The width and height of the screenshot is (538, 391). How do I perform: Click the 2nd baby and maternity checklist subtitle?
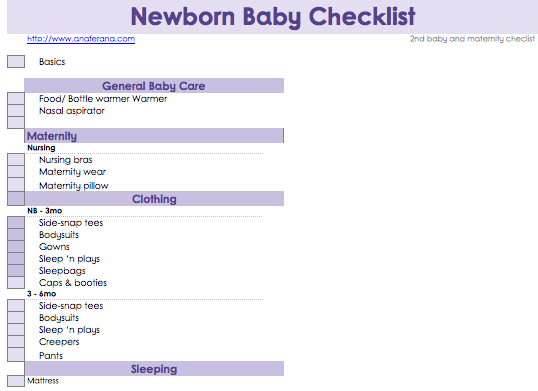(472, 39)
